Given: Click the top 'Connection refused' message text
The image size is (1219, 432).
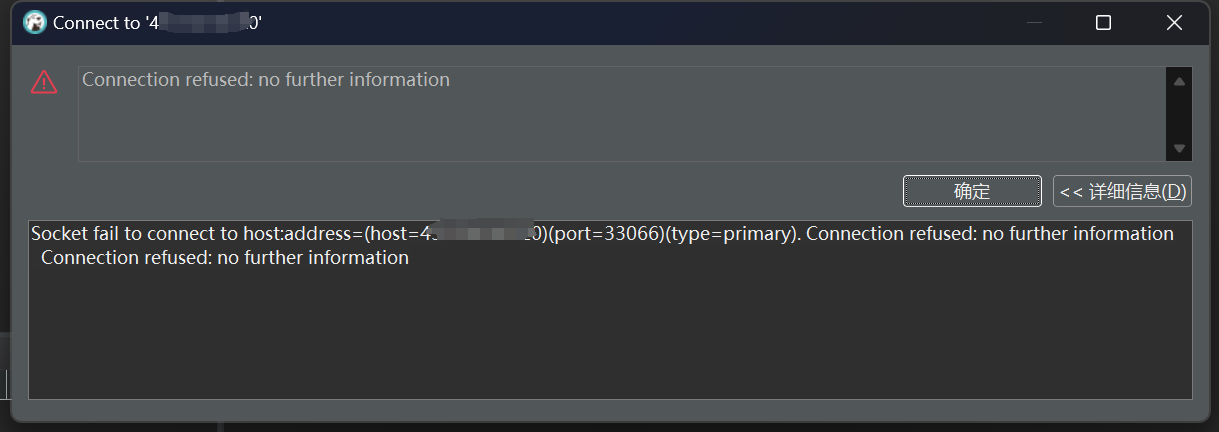Looking at the screenshot, I should click(x=266, y=80).
